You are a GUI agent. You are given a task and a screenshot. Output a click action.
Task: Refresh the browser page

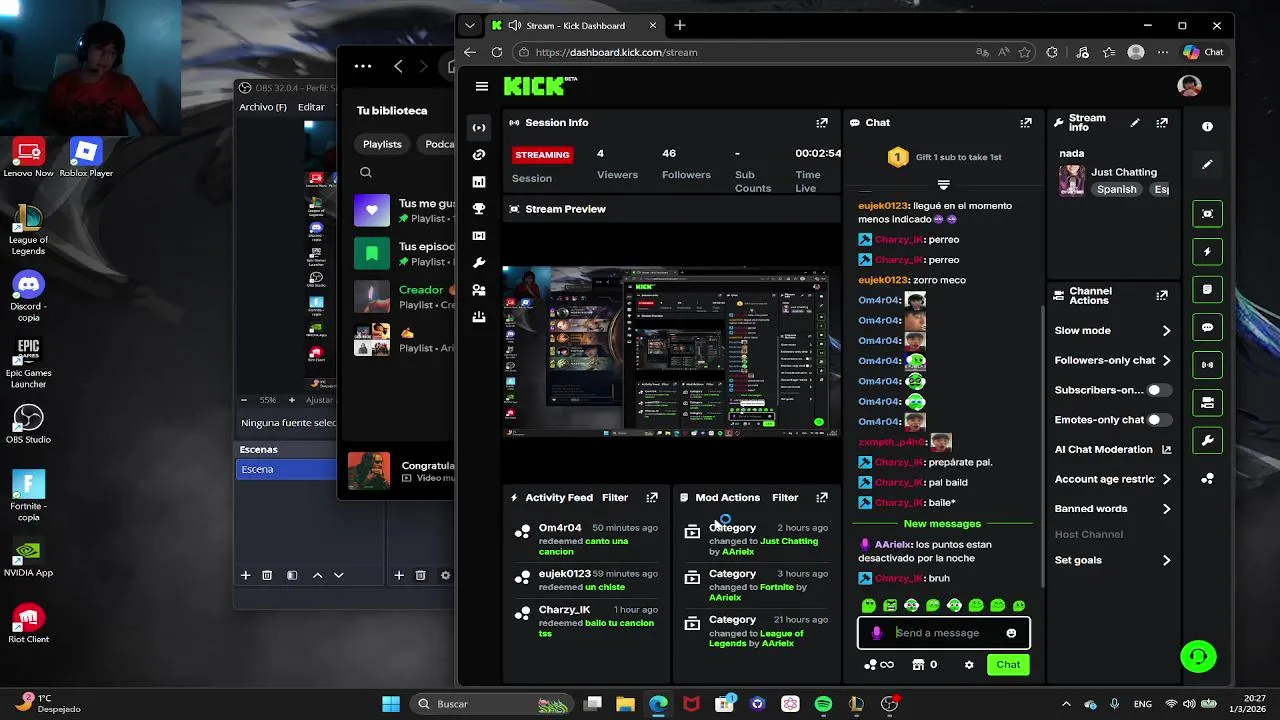497,52
